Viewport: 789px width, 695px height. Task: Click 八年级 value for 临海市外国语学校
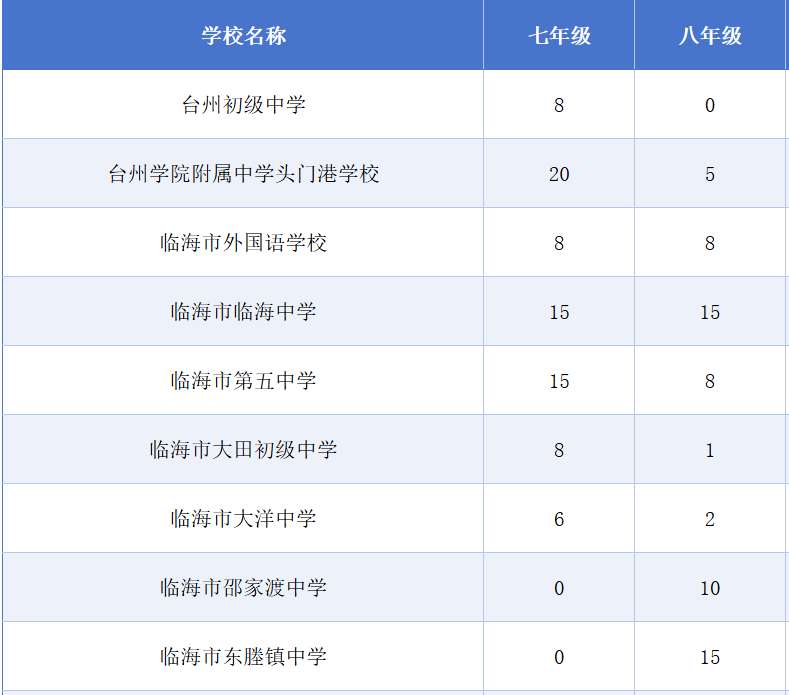[x=710, y=243]
